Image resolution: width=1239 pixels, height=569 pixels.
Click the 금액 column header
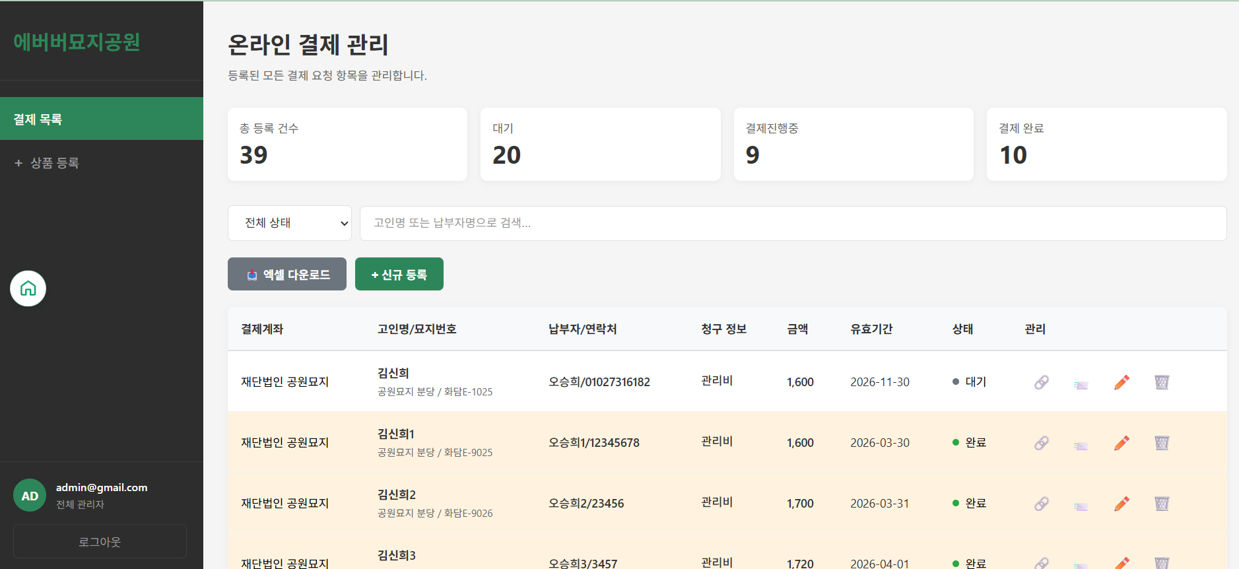click(798, 329)
